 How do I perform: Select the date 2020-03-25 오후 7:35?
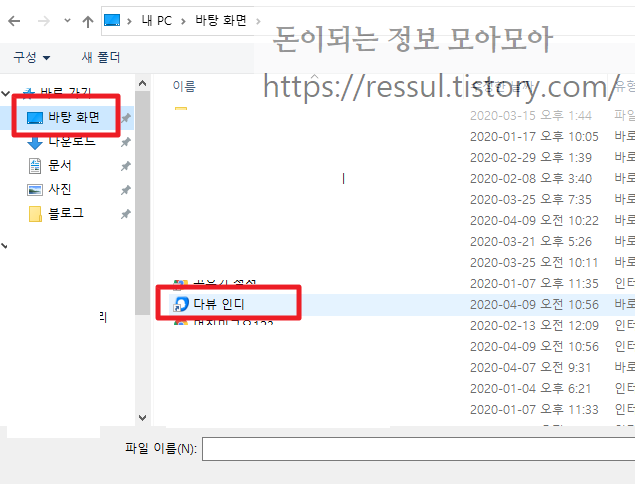tap(531, 200)
